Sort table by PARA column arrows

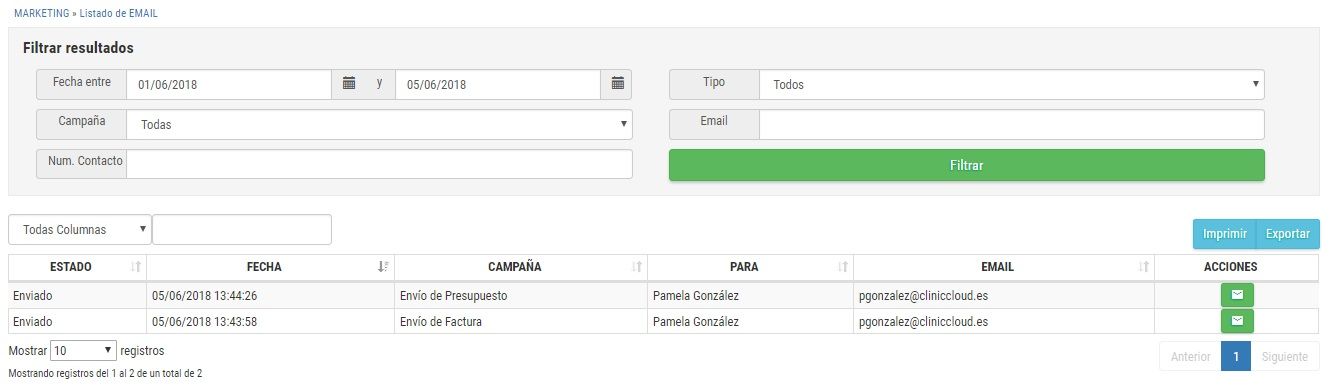[843, 267]
